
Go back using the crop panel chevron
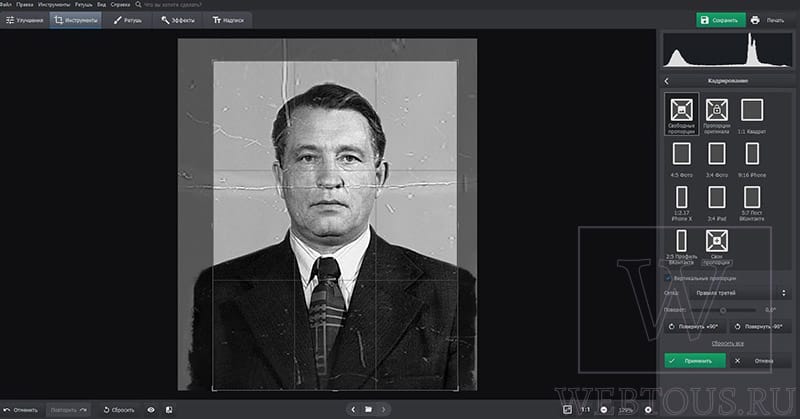tap(666, 81)
